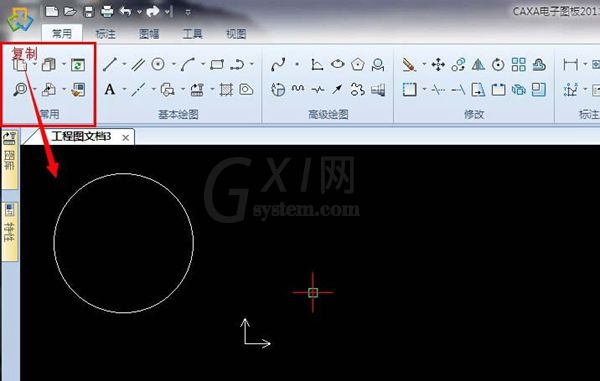
Task: Click the Print icon in the quick access bar
Action: click(107, 11)
